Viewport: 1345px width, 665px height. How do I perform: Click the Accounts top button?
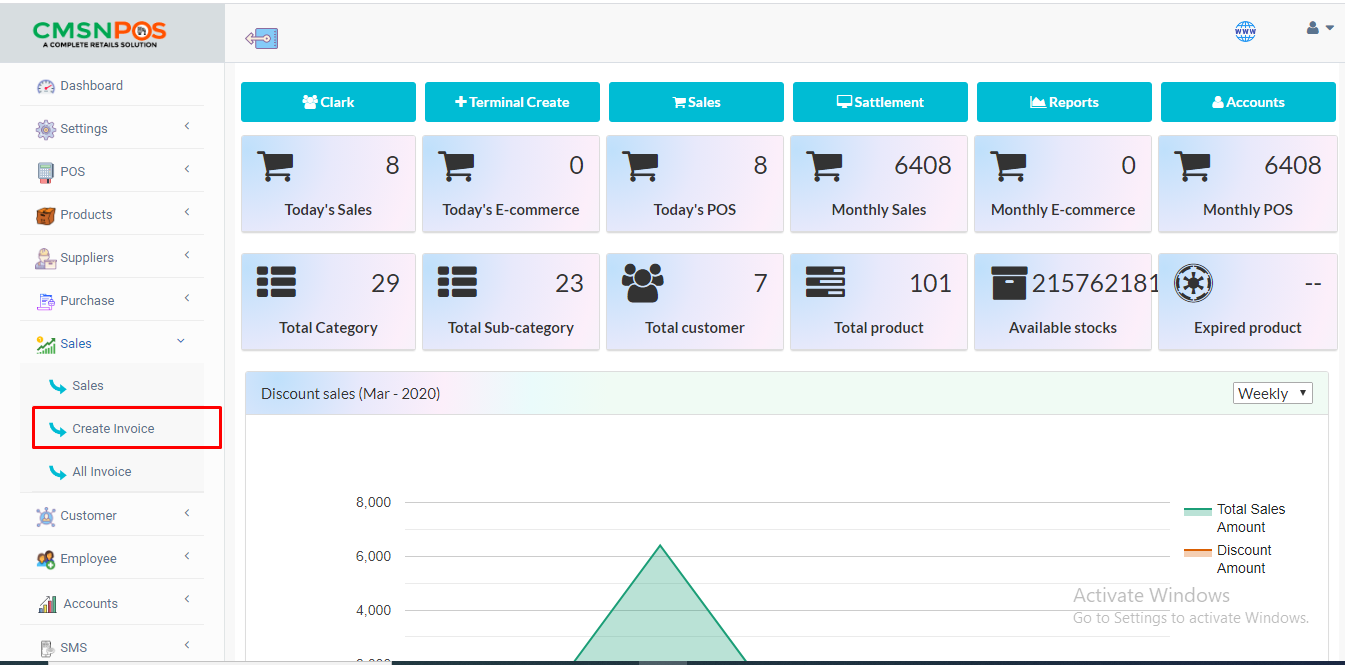(x=1248, y=102)
